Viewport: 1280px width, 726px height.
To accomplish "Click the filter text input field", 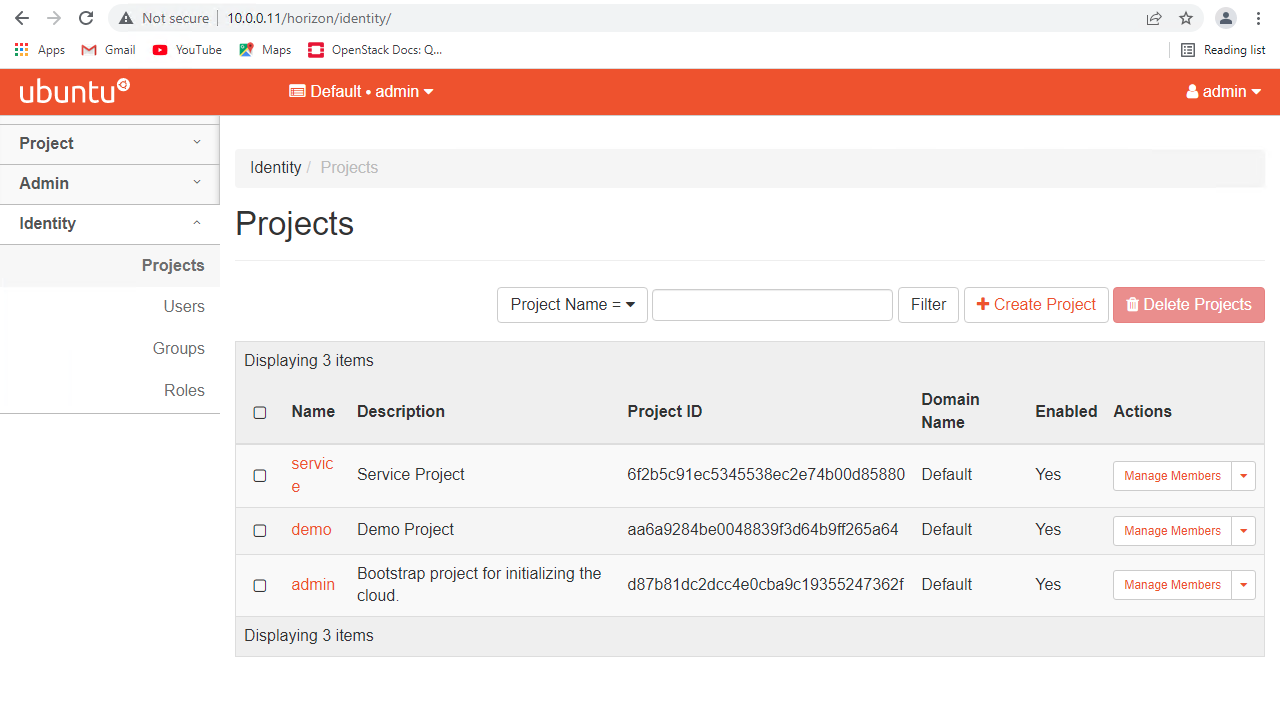I will pyautogui.click(x=772, y=305).
